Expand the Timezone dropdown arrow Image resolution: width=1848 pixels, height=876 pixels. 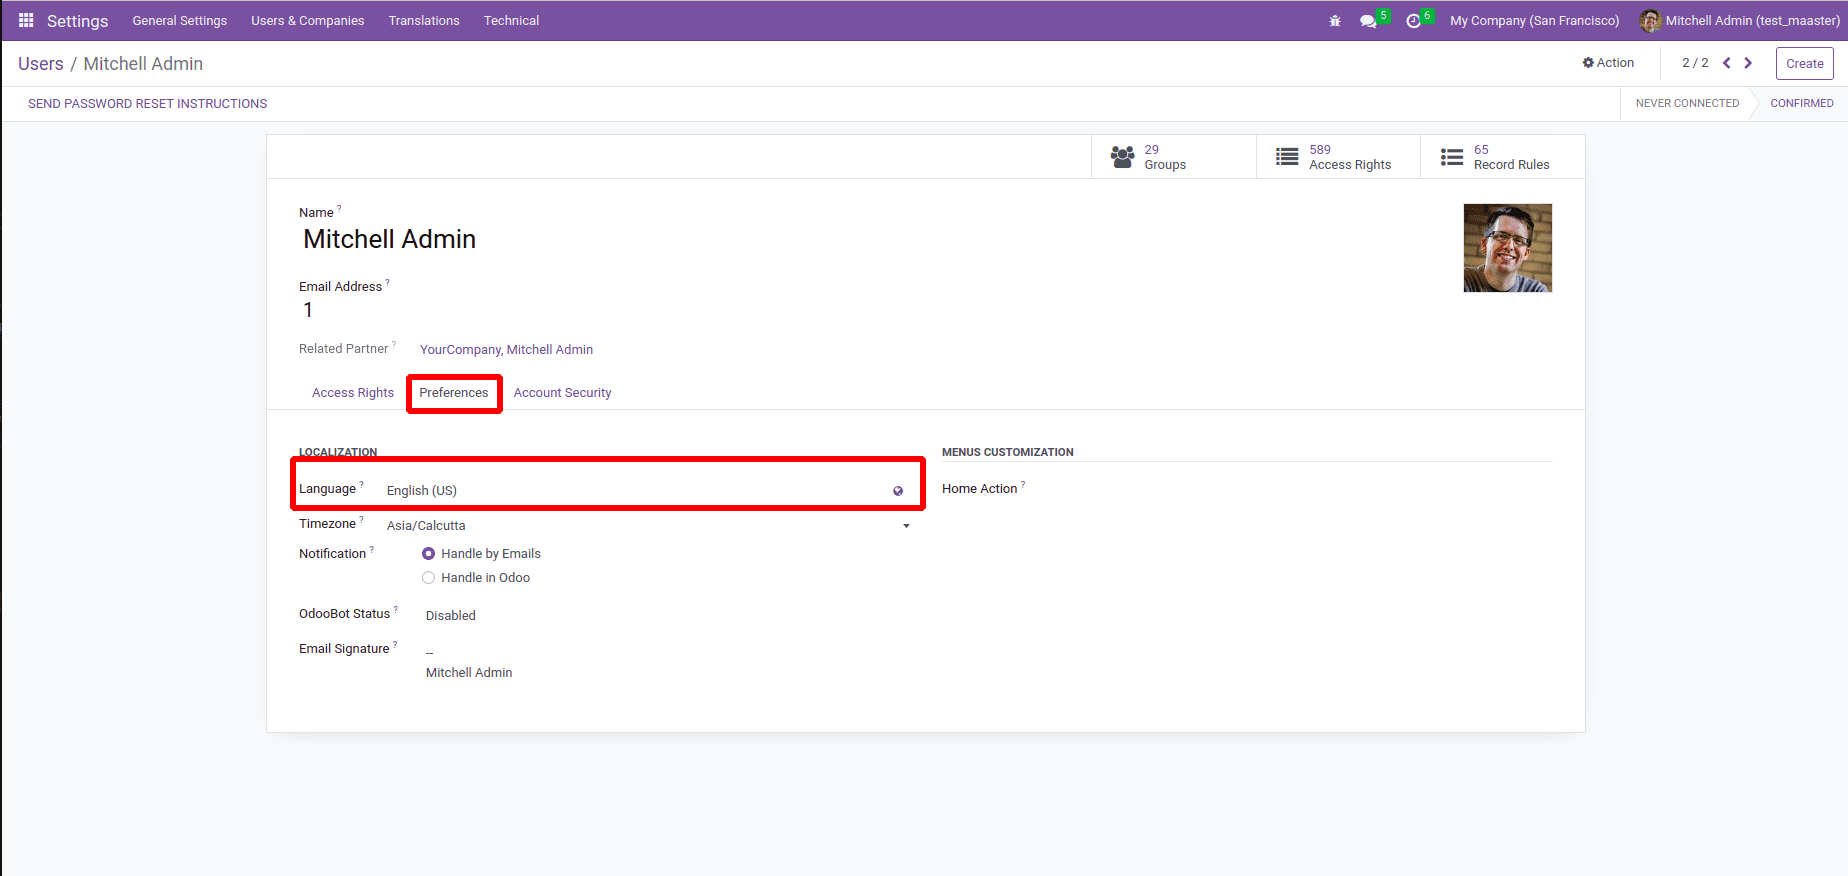(906, 526)
